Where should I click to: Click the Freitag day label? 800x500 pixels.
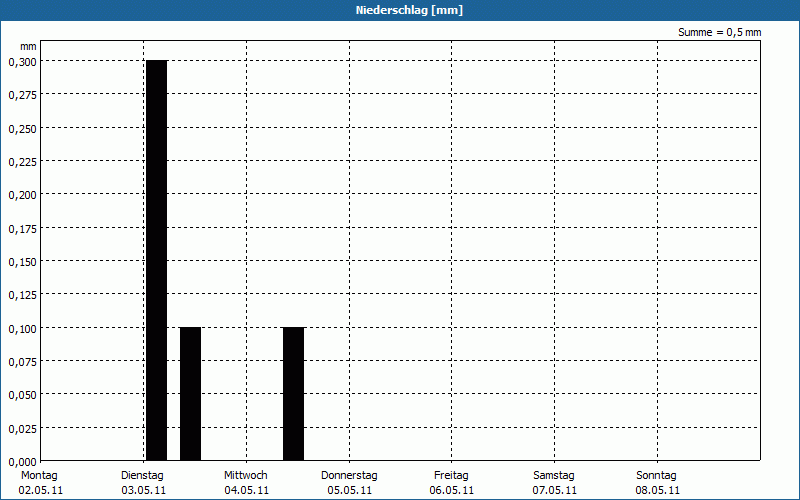tap(451, 476)
